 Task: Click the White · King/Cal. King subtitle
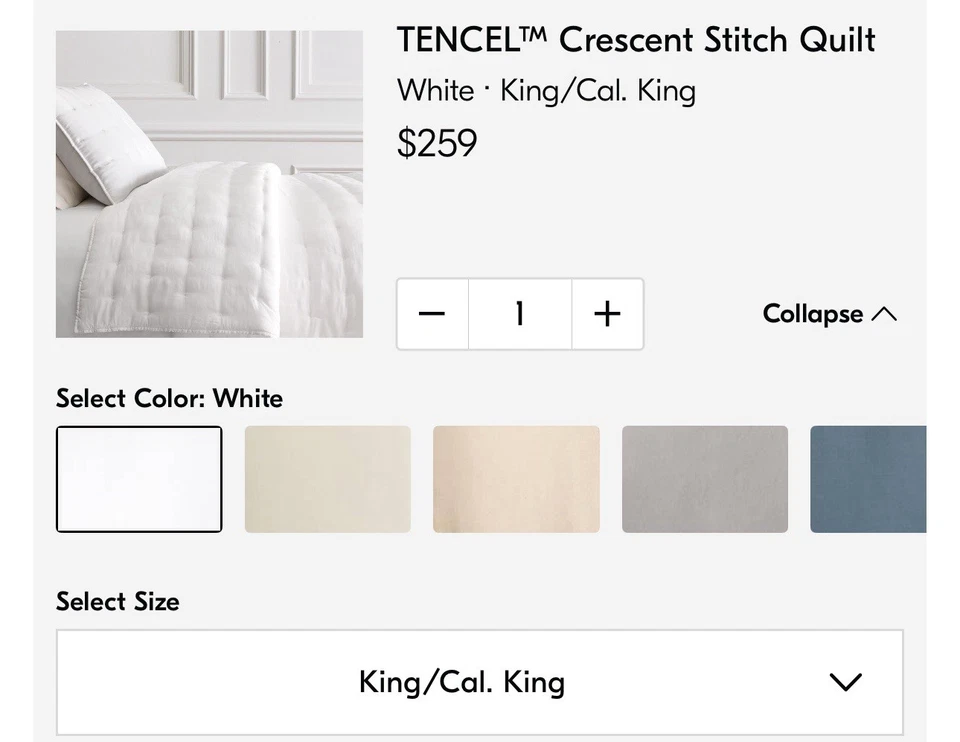pyautogui.click(x=546, y=91)
